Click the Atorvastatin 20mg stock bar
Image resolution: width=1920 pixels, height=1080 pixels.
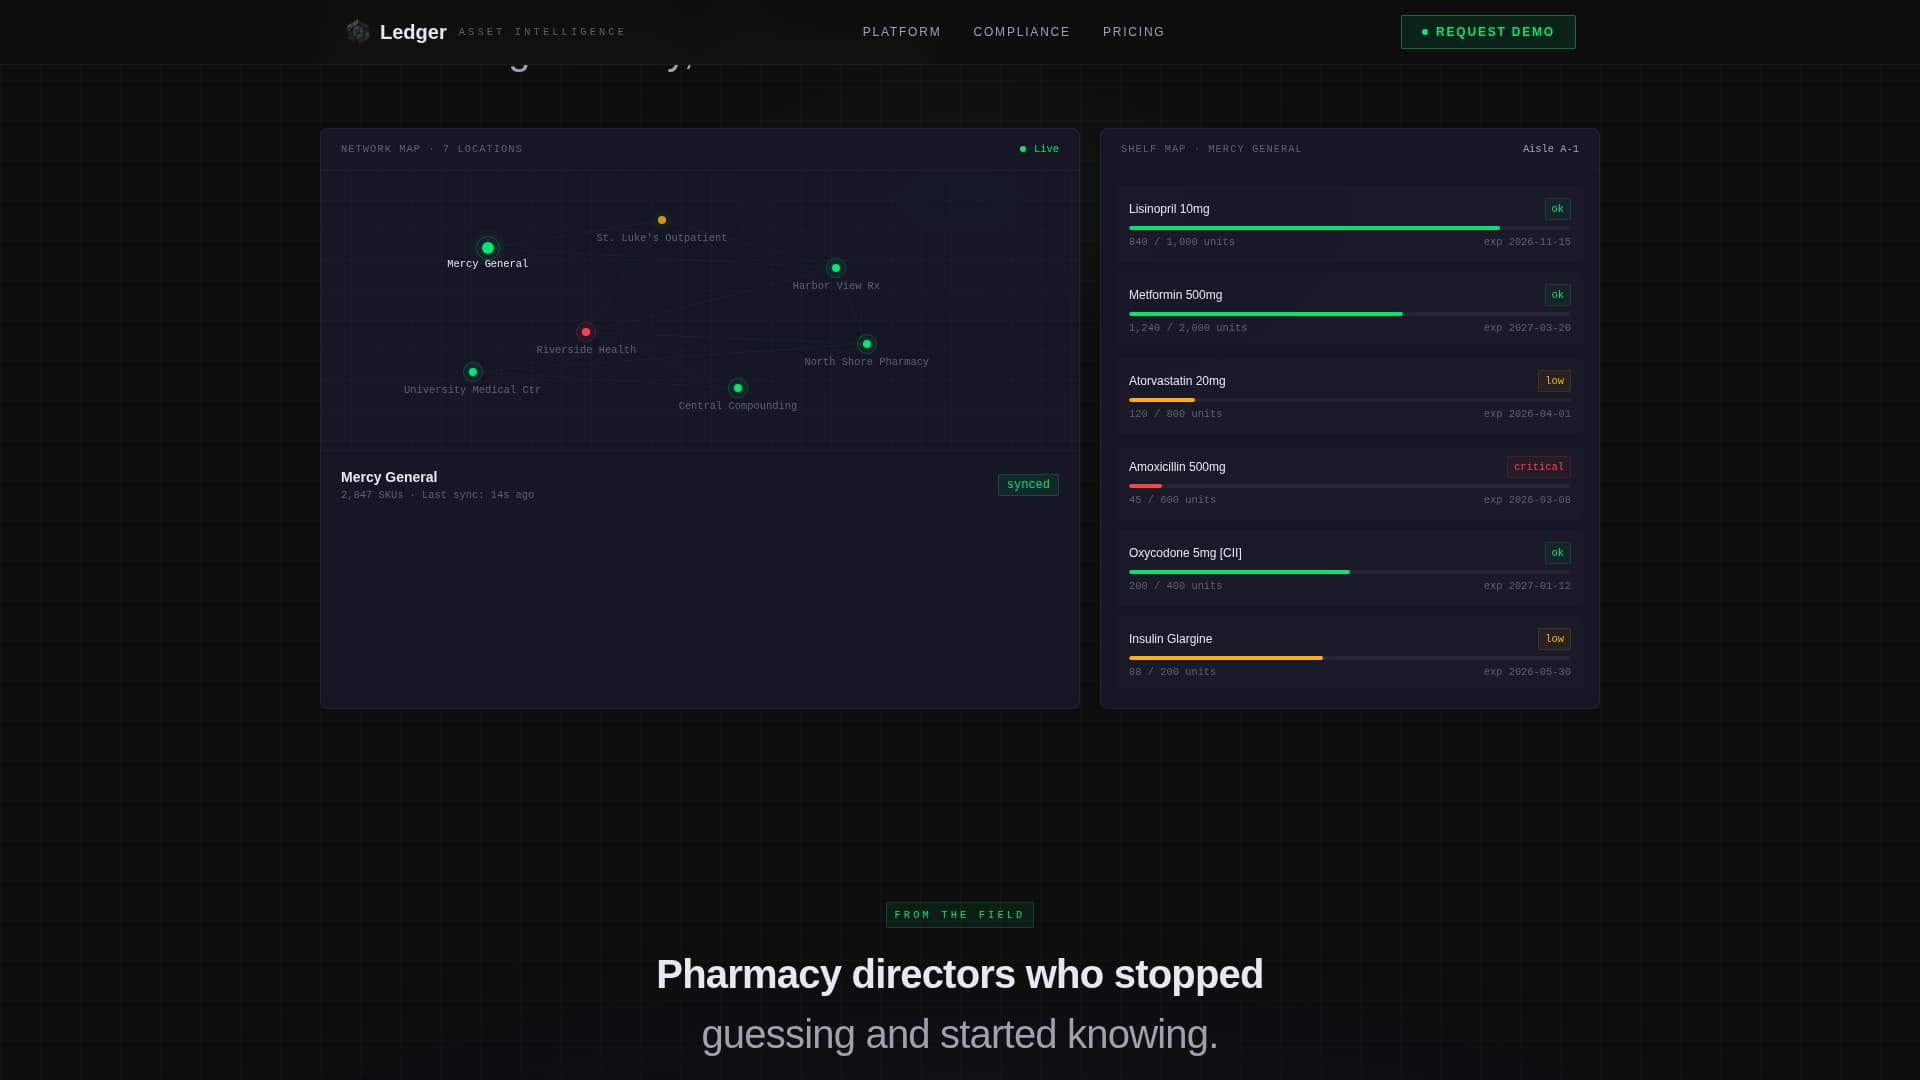pos(1349,400)
